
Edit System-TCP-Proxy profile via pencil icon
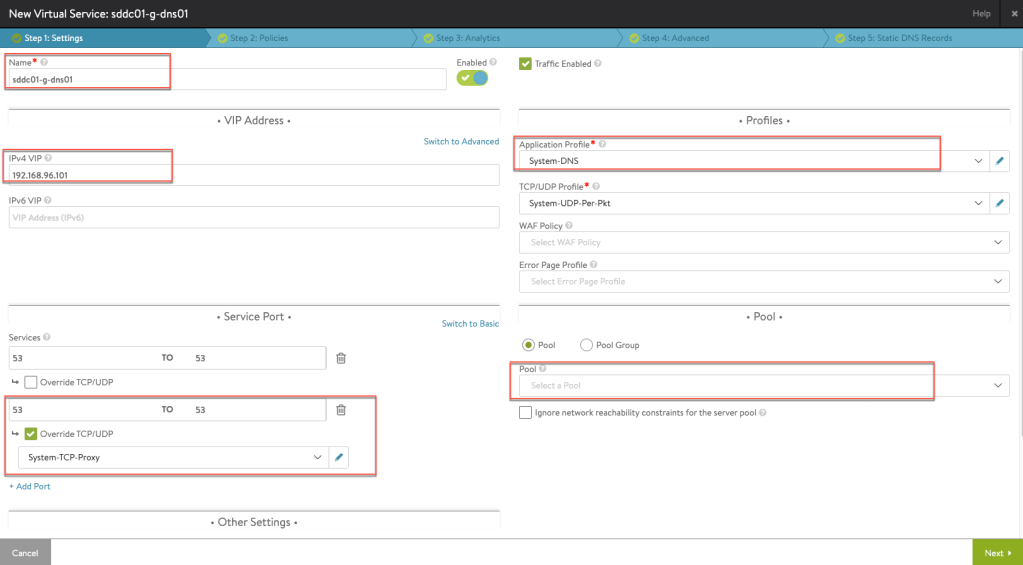[x=339, y=457]
